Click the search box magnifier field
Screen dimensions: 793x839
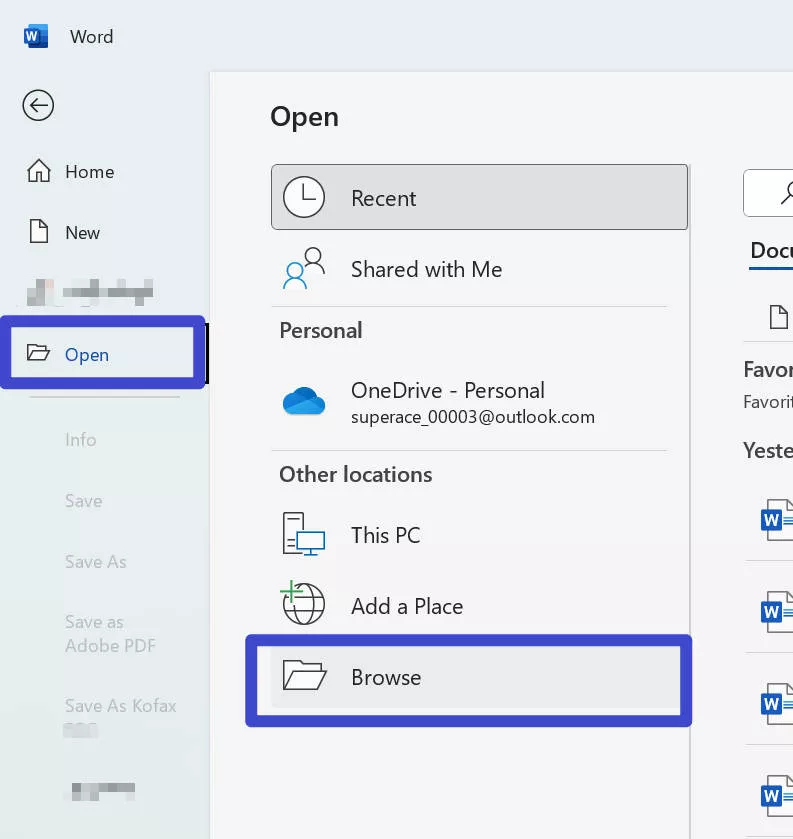pyautogui.click(x=768, y=193)
